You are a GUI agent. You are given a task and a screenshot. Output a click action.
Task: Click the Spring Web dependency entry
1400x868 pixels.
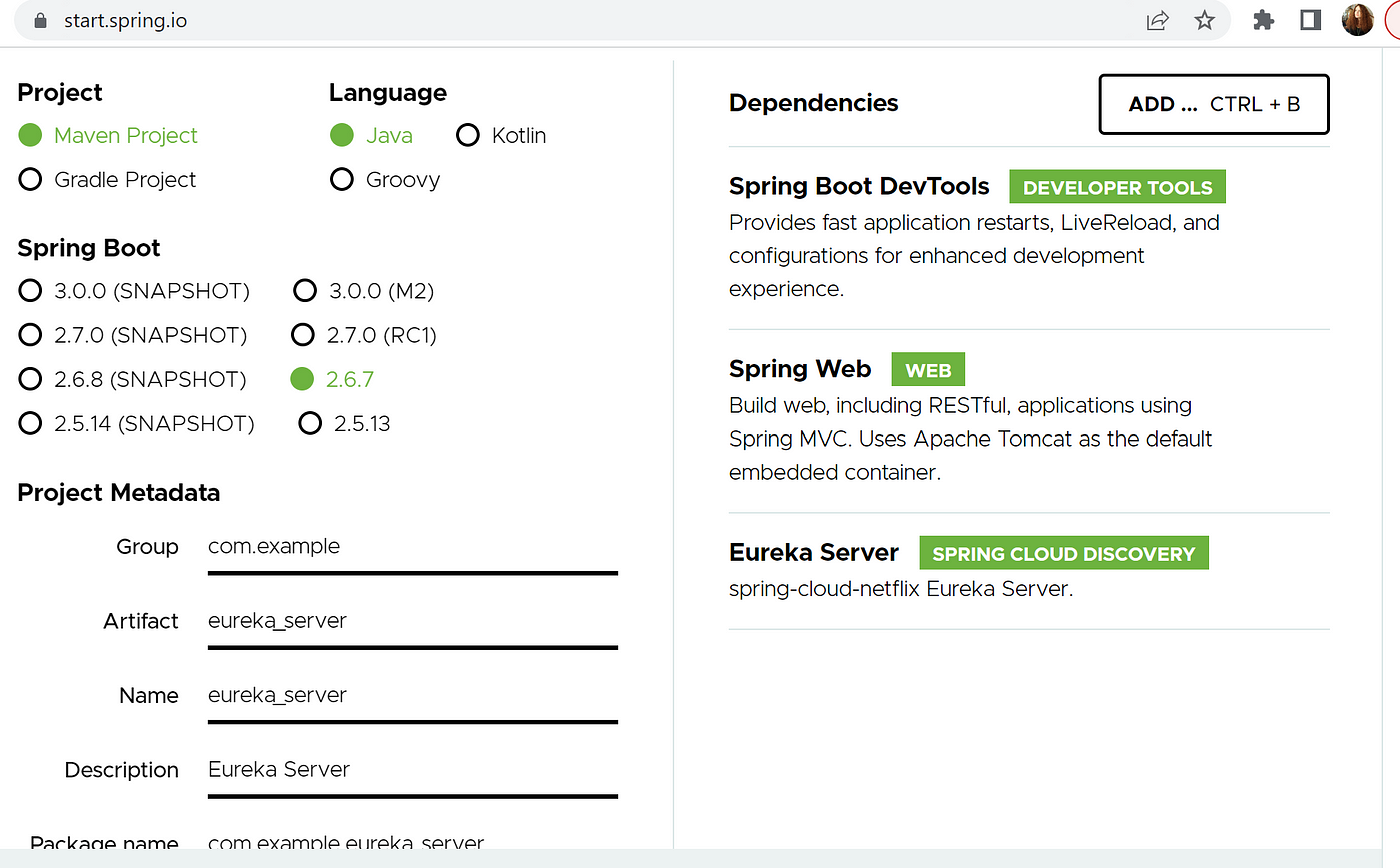point(1029,421)
